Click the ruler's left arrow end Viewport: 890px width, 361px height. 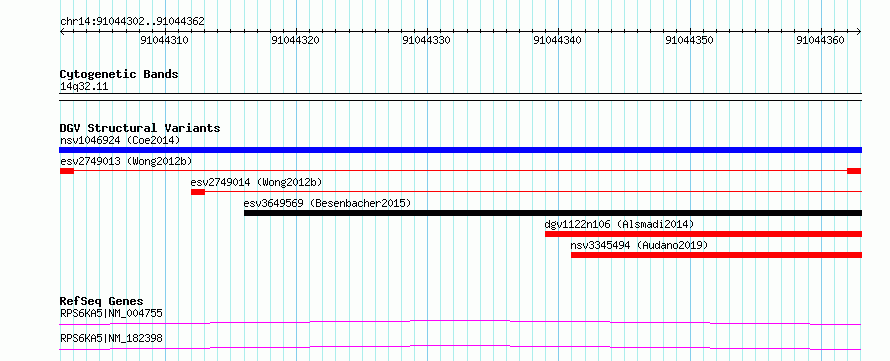[62, 32]
